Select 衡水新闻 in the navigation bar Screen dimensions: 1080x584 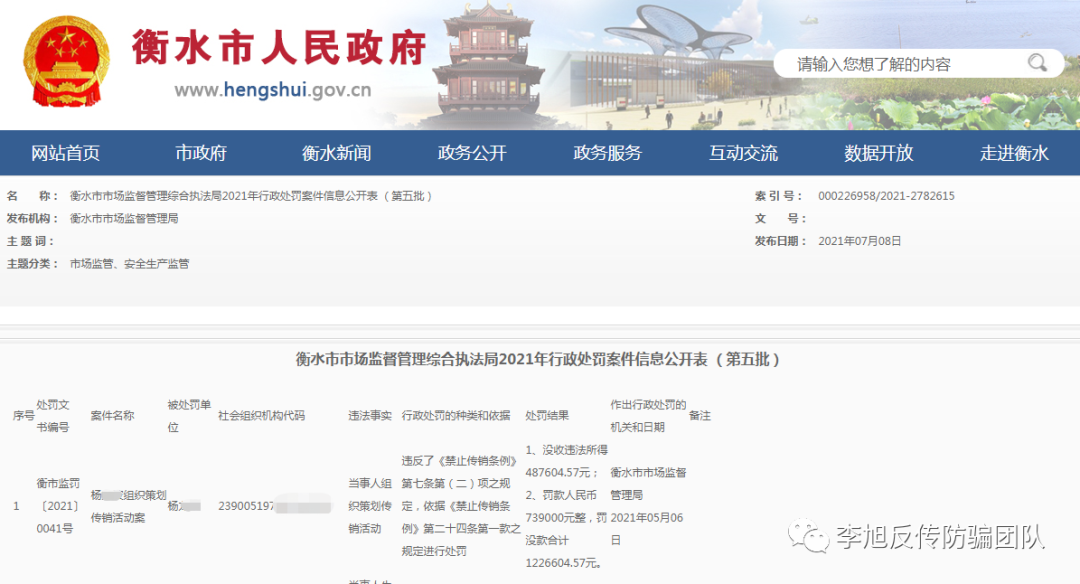pyautogui.click(x=336, y=153)
